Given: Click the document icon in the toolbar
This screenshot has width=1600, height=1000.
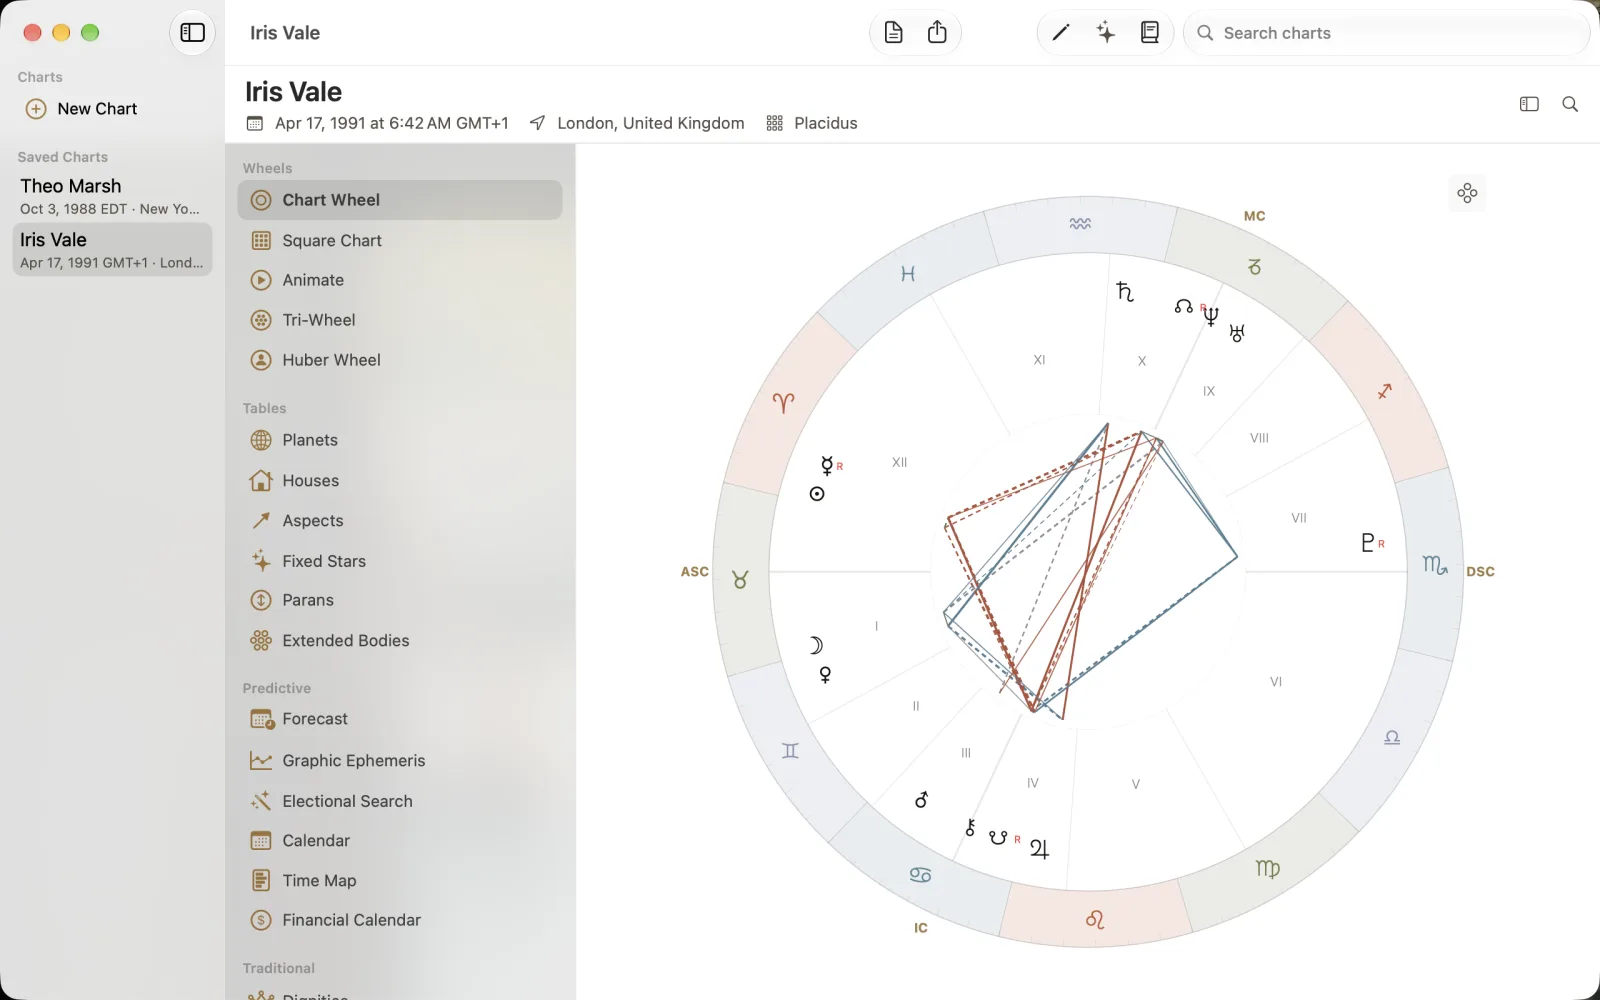Looking at the screenshot, I should point(894,33).
